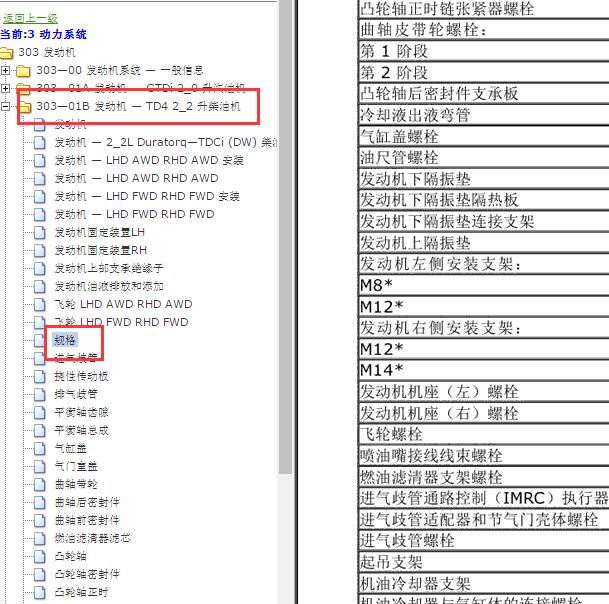Open 凸轮轴密封件 page

point(87,574)
